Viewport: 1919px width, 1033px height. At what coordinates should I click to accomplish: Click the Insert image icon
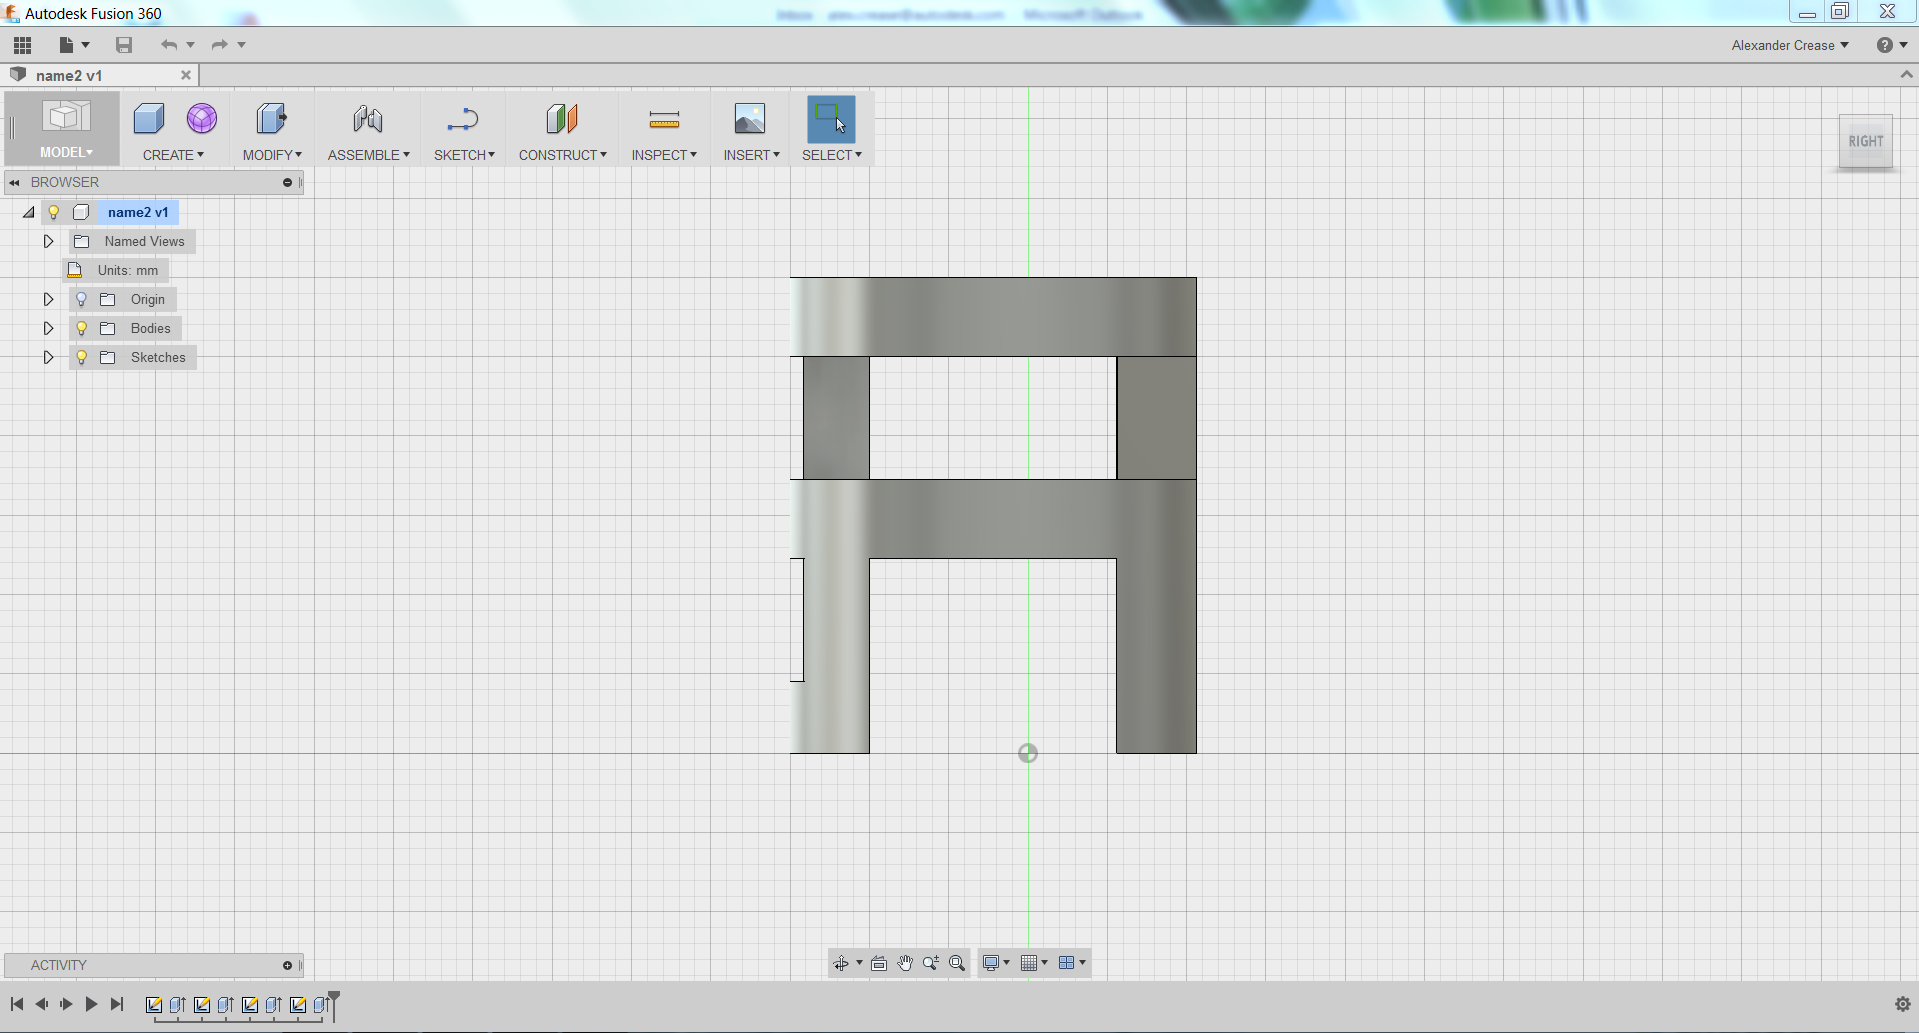(750, 119)
